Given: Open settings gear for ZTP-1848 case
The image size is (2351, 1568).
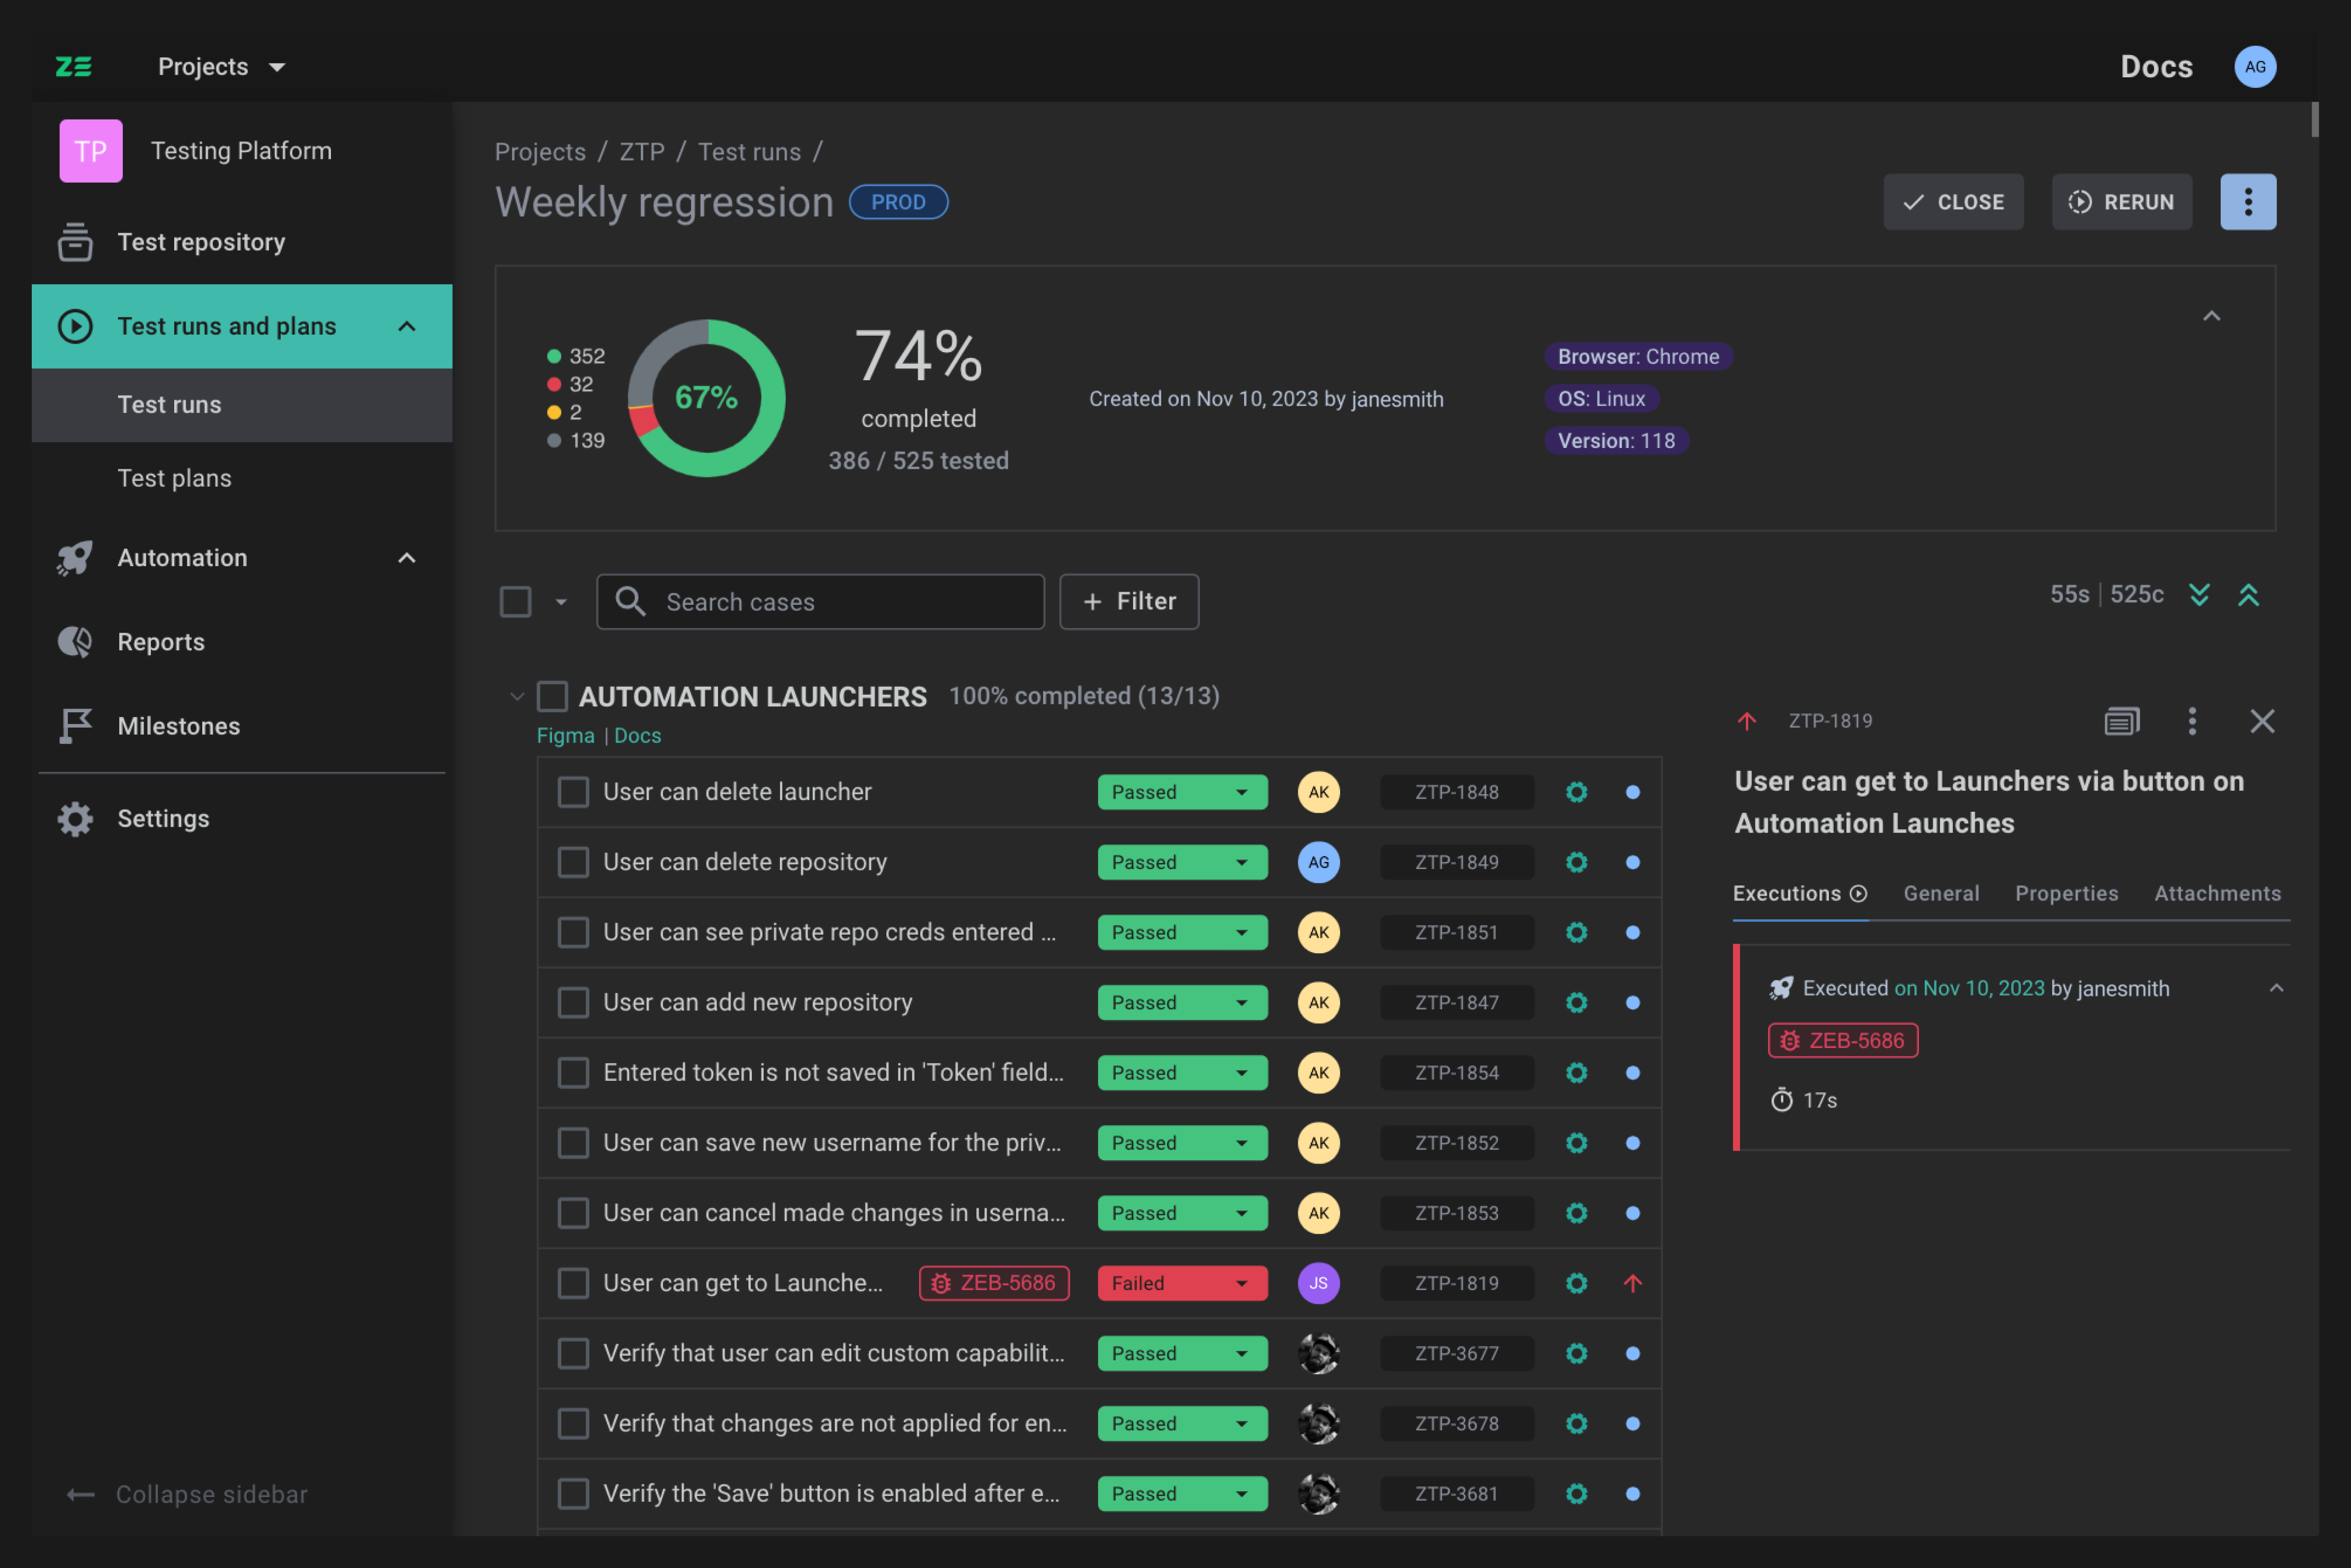Looking at the screenshot, I should pyautogui.click(x=1577, y=791).
